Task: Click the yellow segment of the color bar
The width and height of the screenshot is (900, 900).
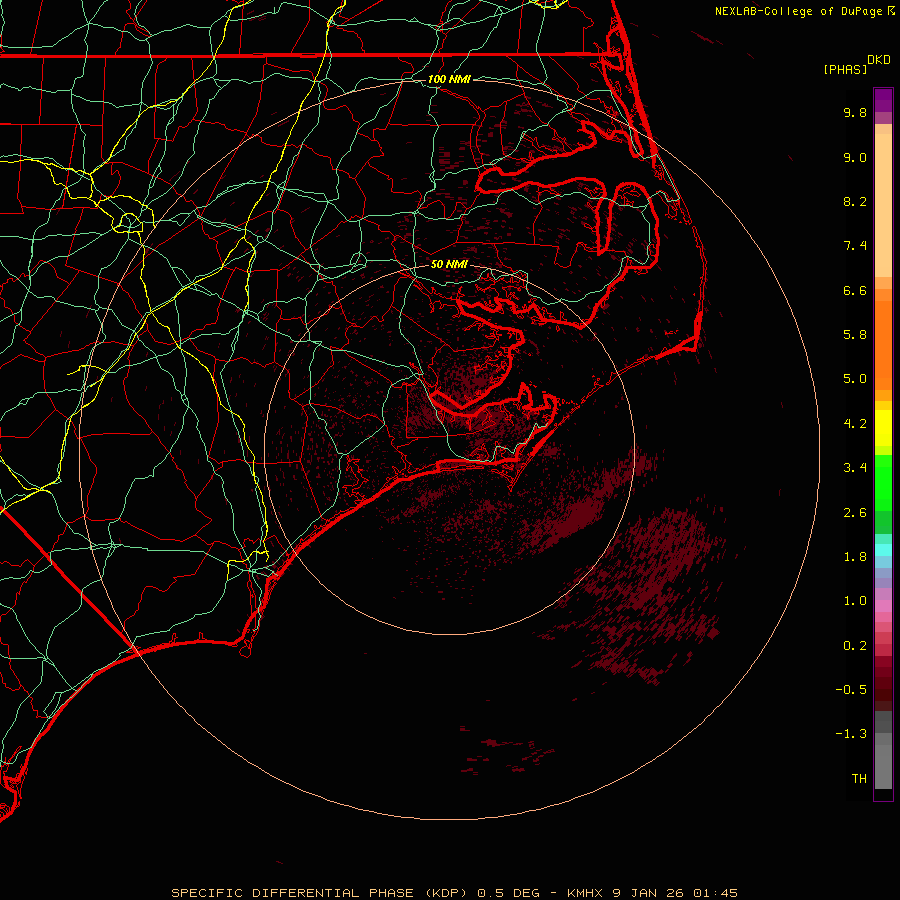Action: coord(883,428)
